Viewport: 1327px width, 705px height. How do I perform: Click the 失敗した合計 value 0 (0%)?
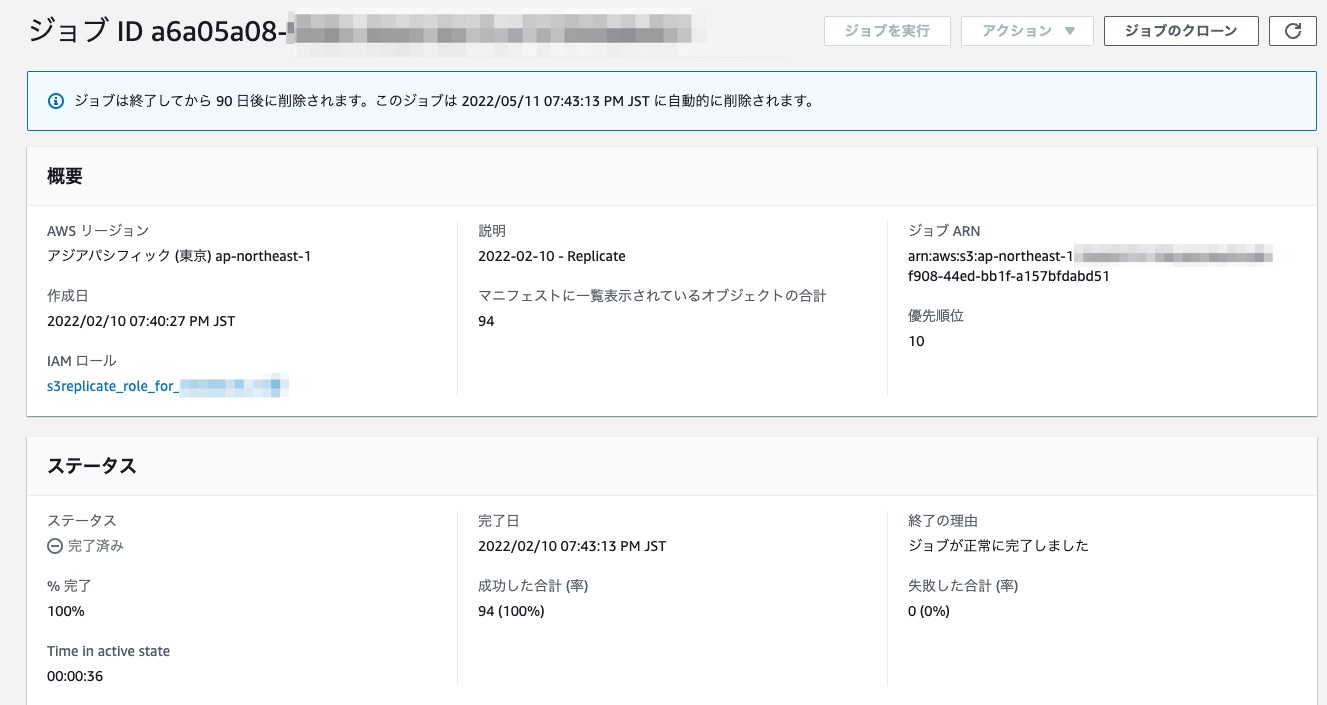point(928,611)
